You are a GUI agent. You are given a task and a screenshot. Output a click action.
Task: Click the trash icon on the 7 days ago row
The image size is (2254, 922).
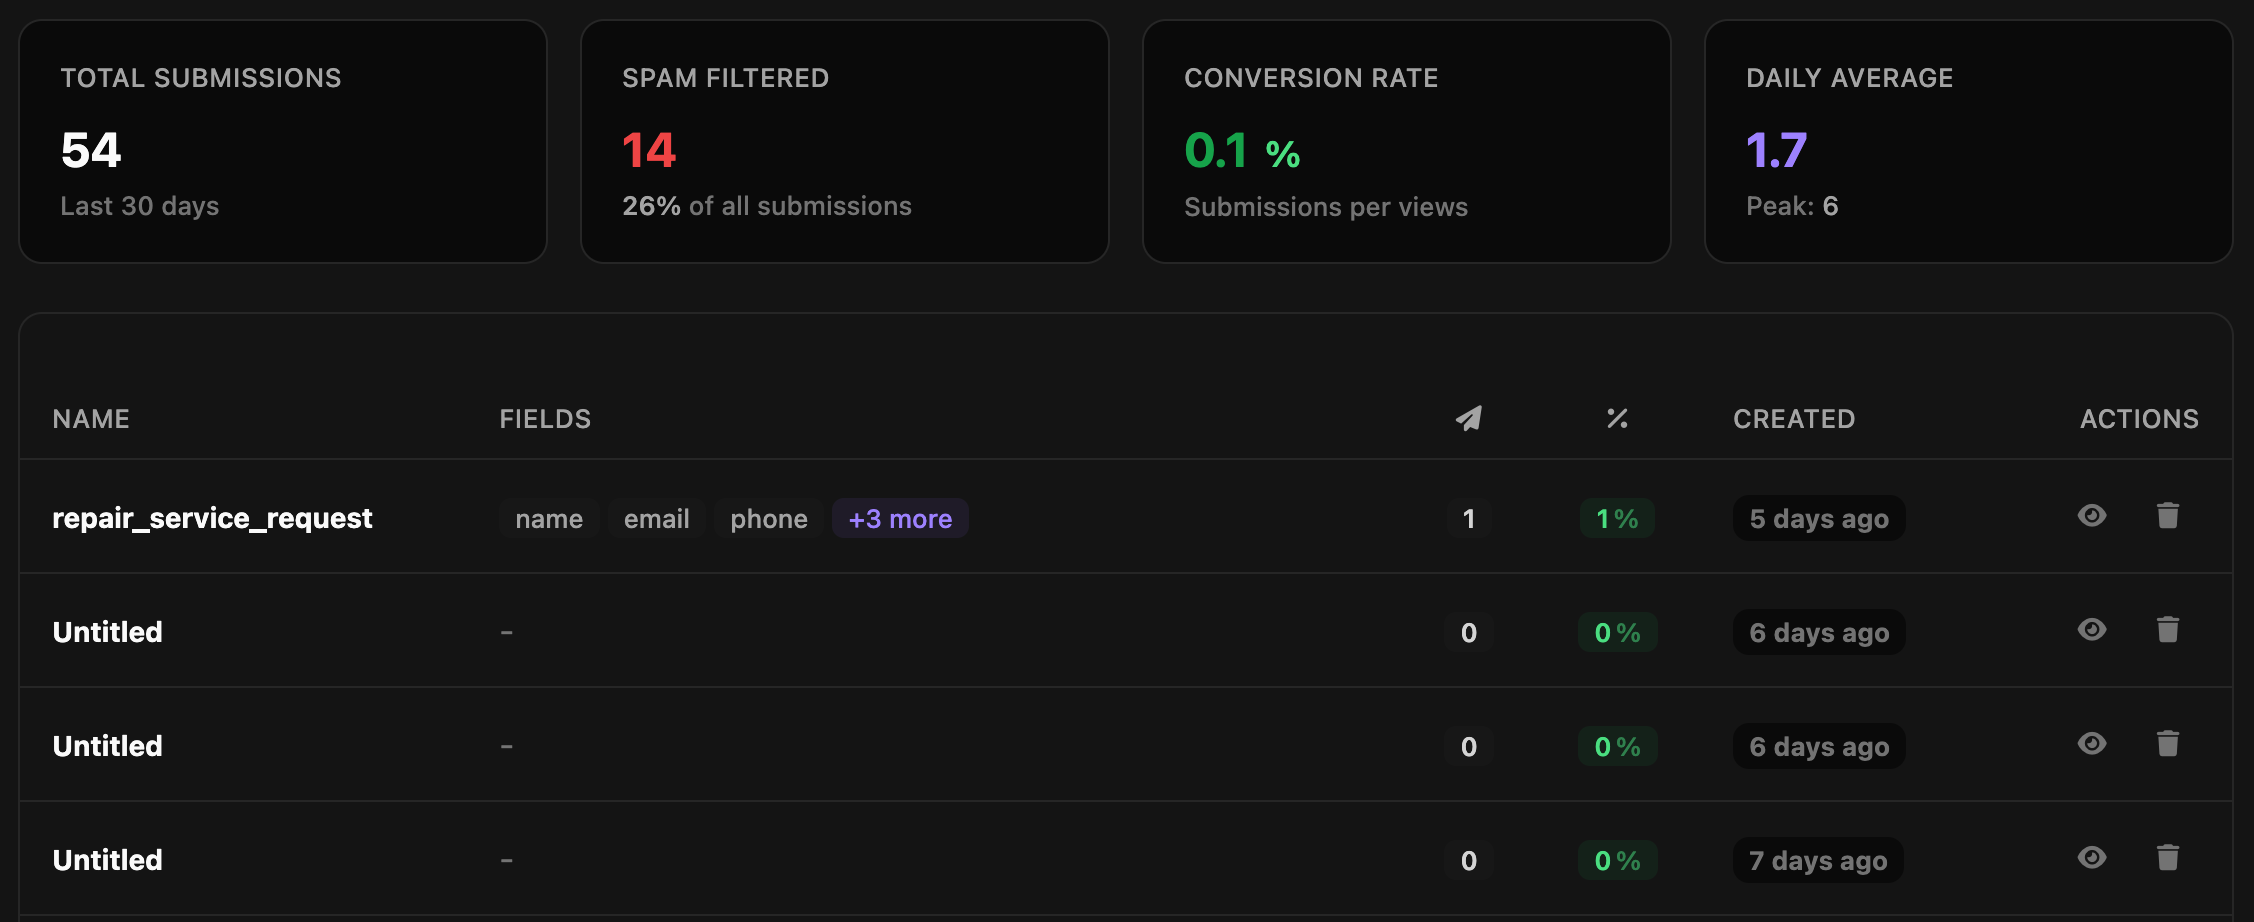coord(2168,858)
